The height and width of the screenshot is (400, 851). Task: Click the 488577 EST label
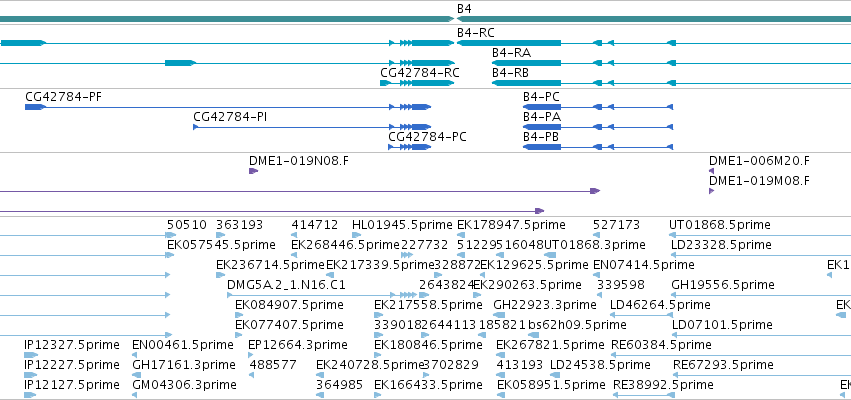pos(273,365)
